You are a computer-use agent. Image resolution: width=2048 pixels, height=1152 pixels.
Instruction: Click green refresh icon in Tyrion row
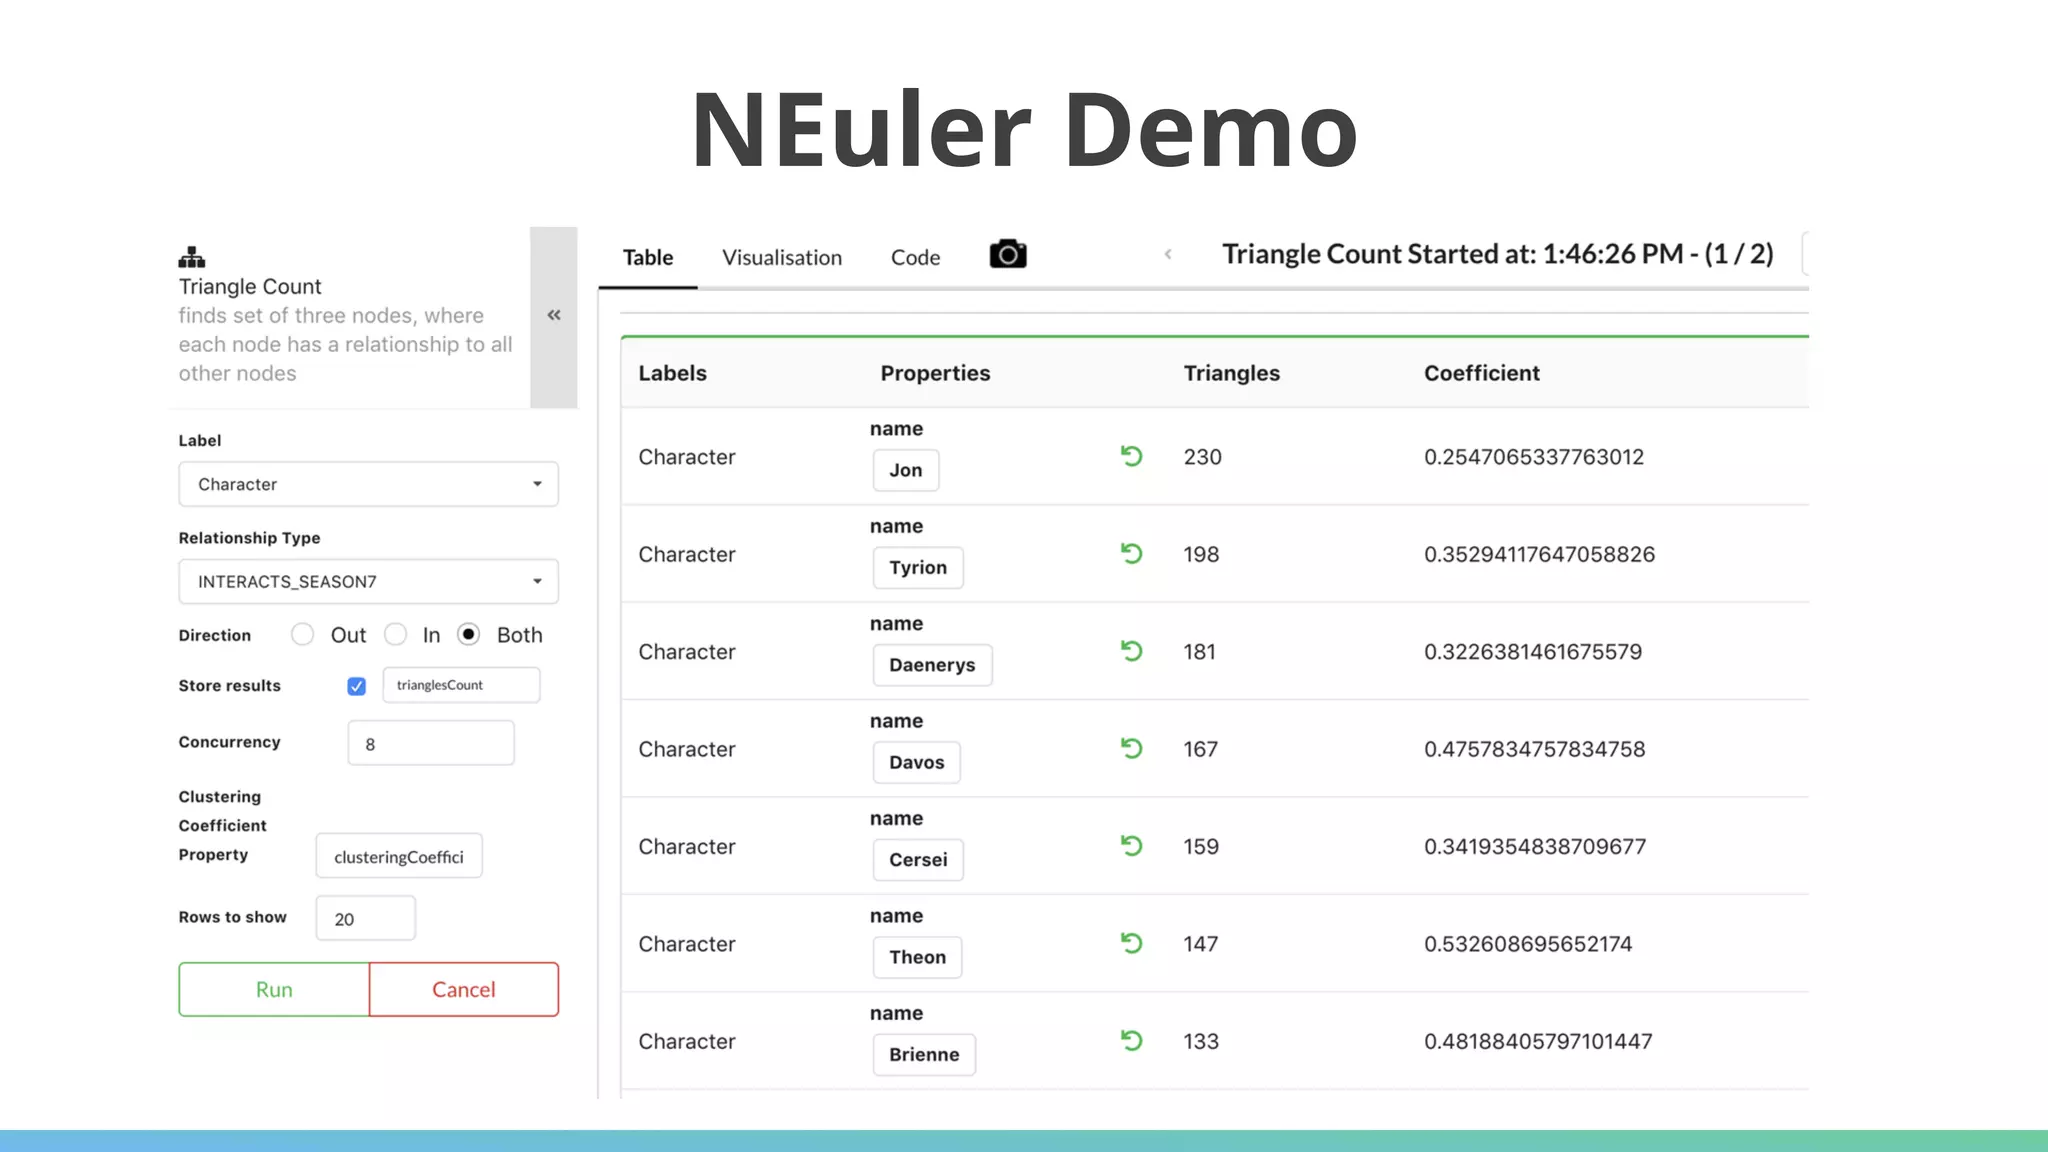click(x=1131, y=554)
